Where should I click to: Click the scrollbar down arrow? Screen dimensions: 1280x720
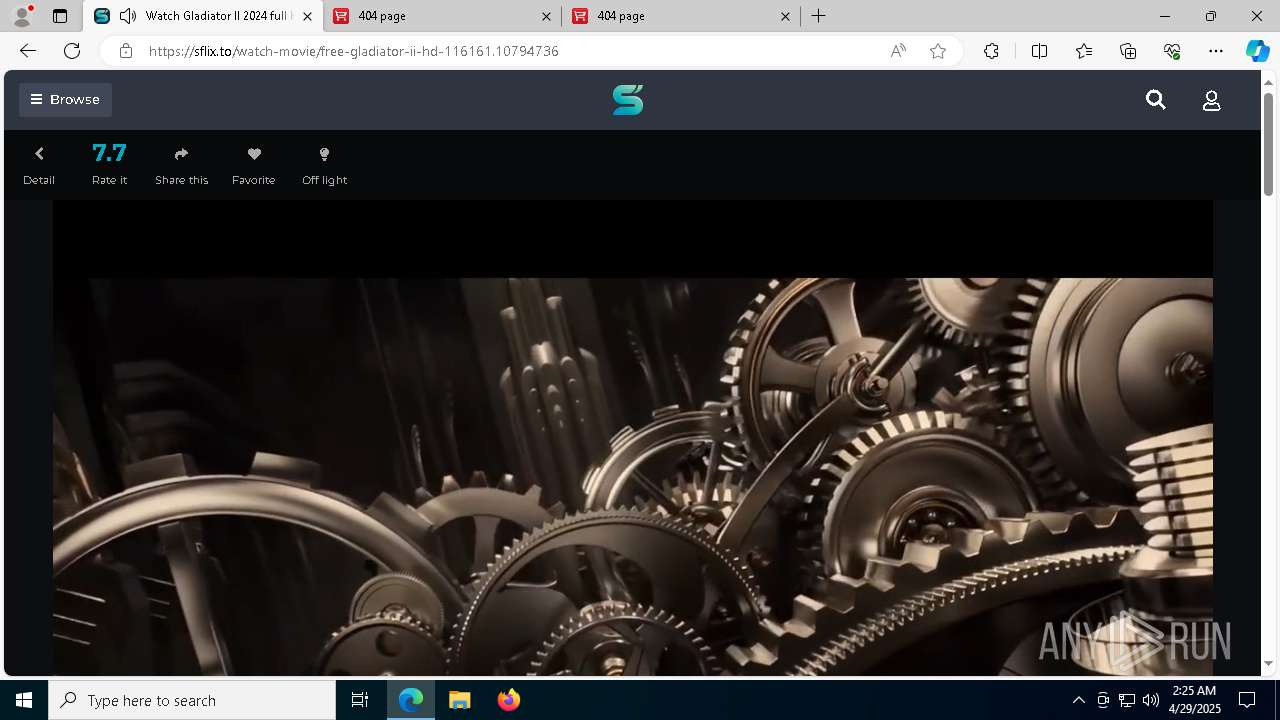pyautogui.click(x=1269, y=664)
